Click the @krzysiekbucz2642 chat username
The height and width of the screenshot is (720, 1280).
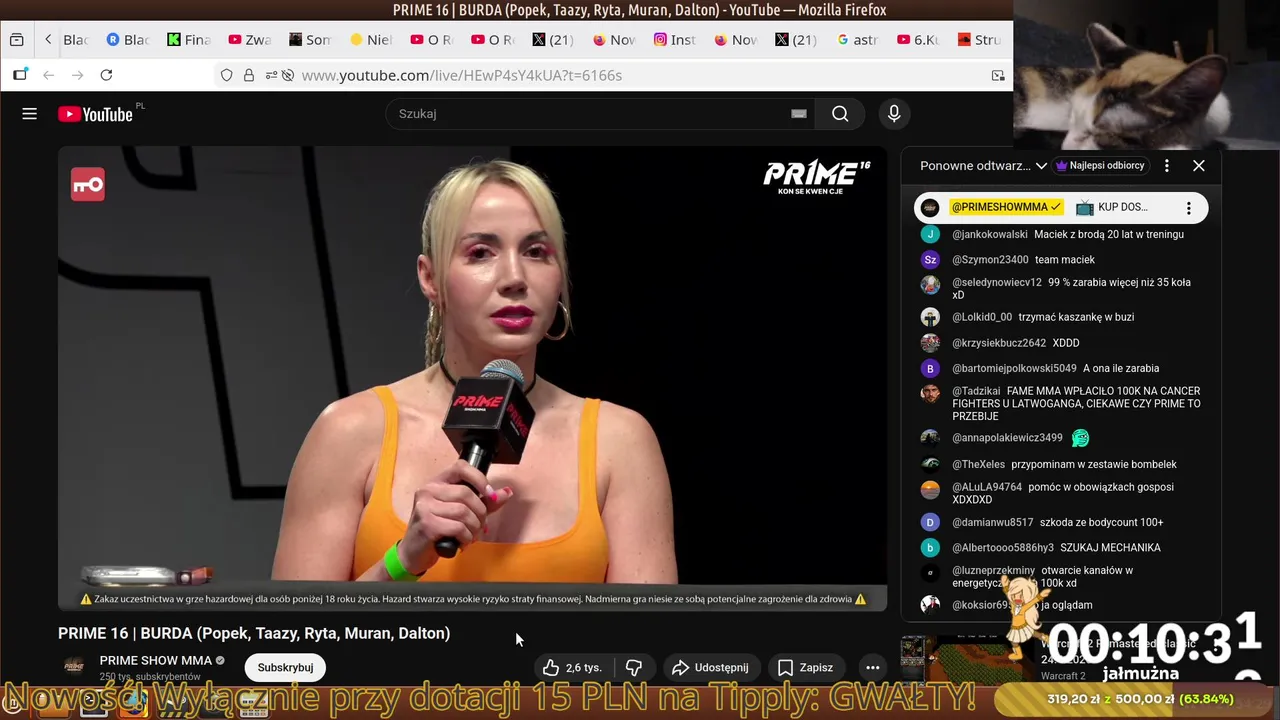(999, 343)
